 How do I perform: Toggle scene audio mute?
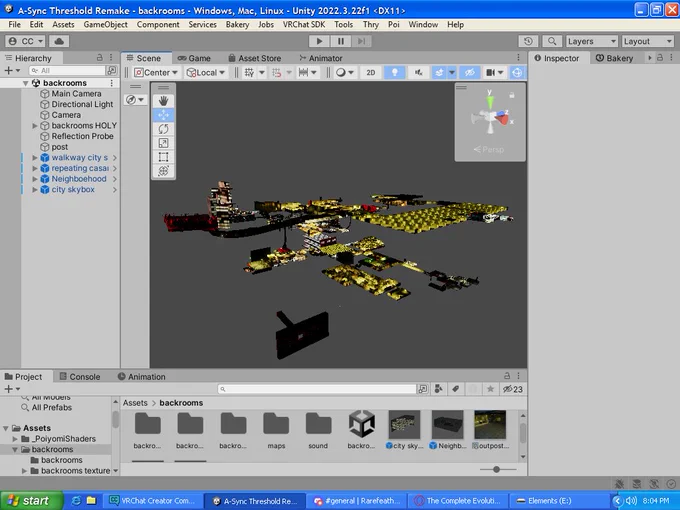pyautogui.click(x=418, y=72)
